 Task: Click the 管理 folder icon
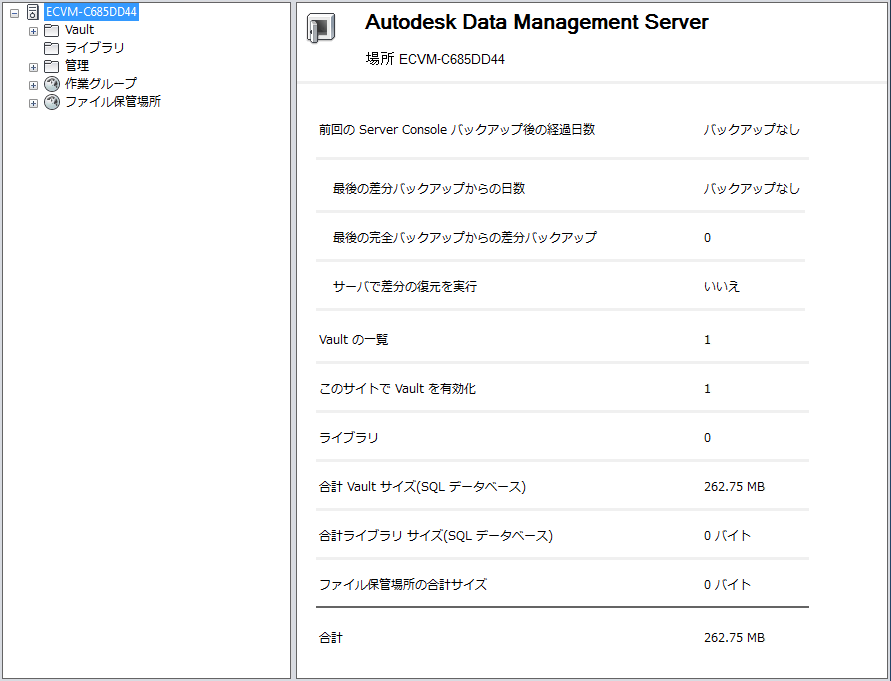[52, 66]
